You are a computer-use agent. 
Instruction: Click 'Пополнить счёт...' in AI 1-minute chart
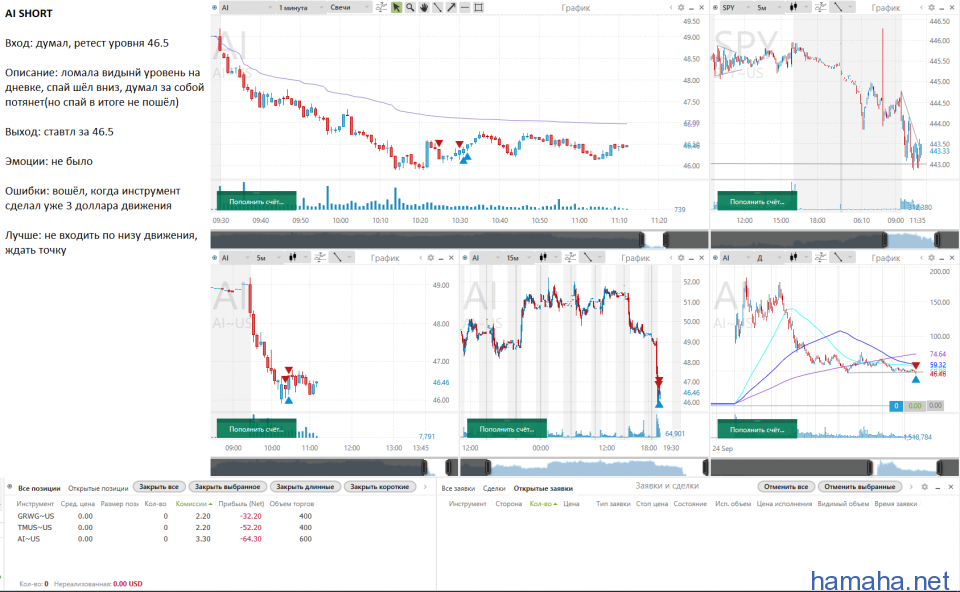coord(257,201)
